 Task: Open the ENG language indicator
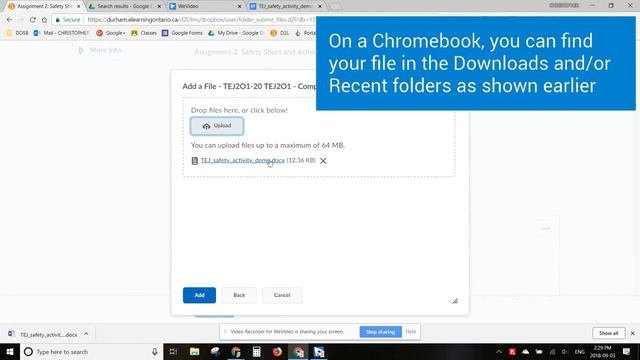[x=580, y=352]
